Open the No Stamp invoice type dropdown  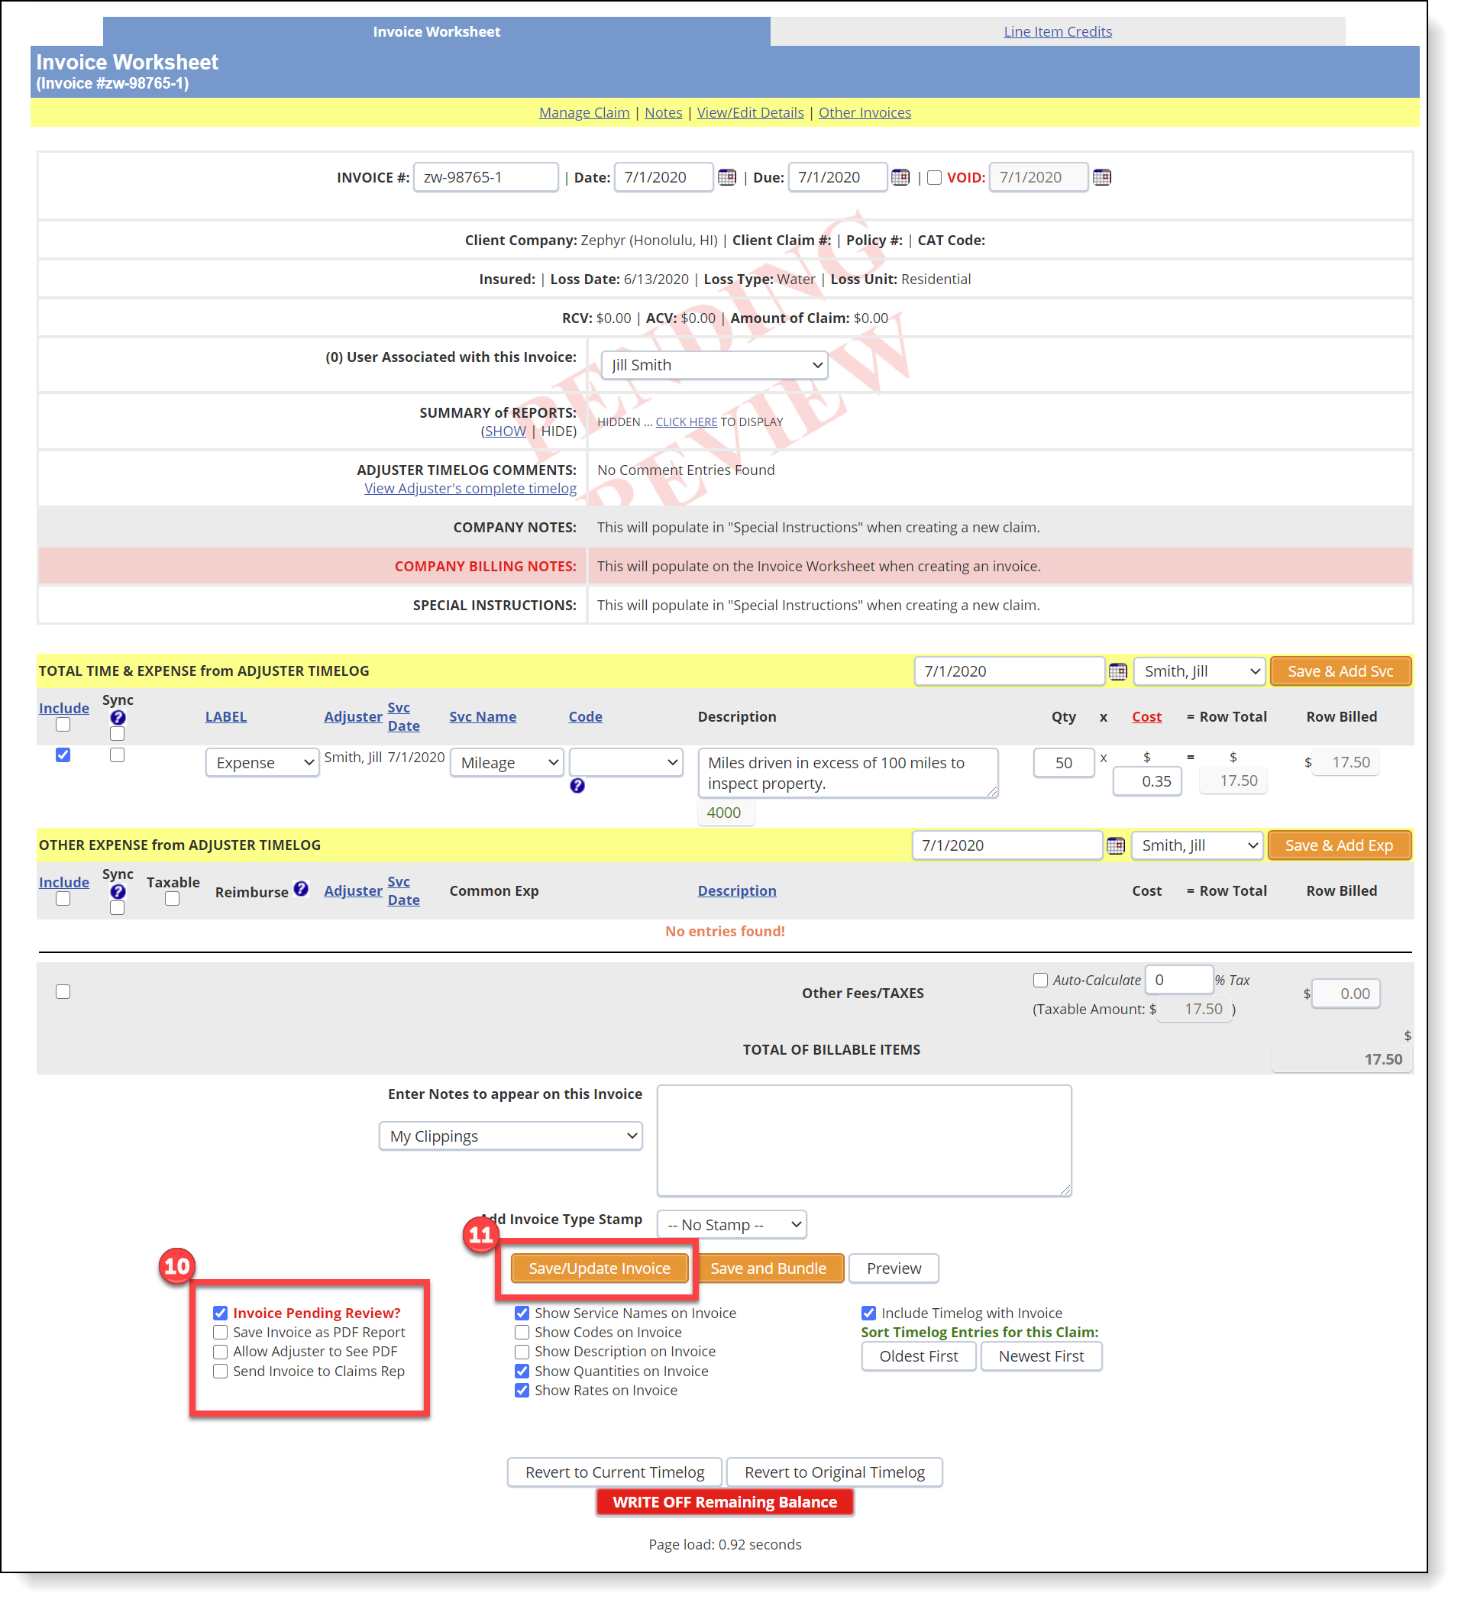click(732, 1224)
